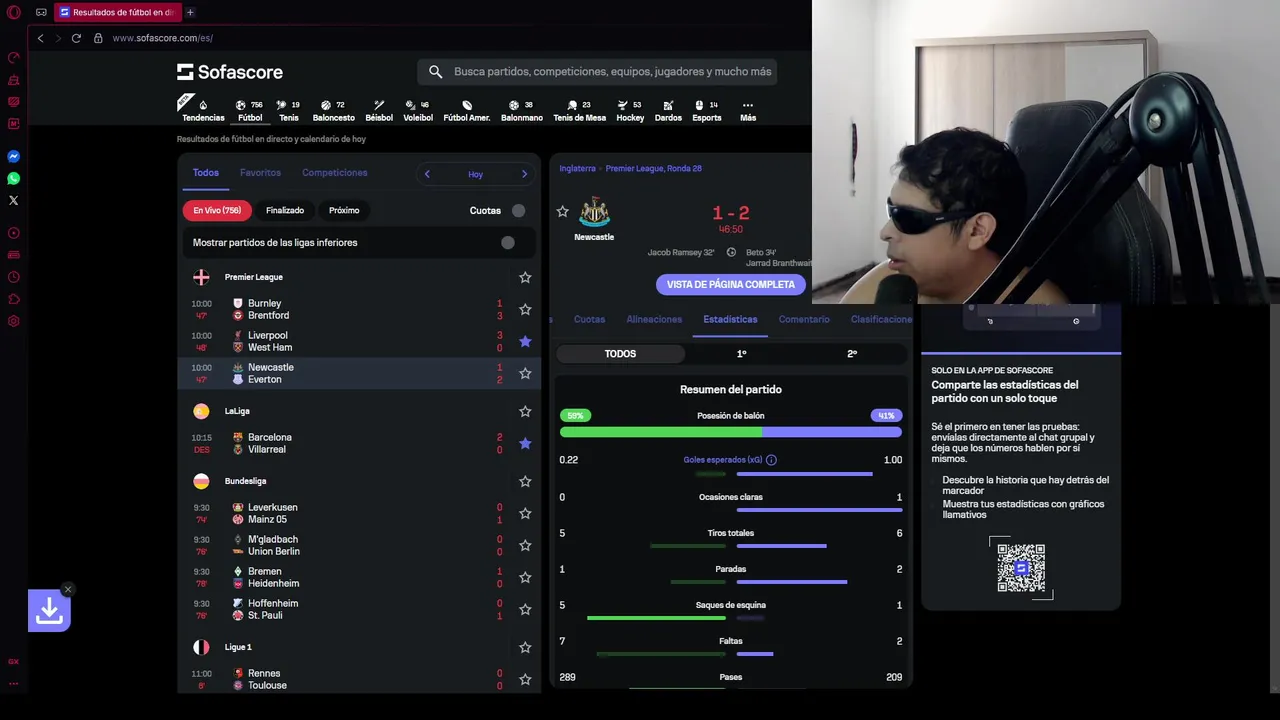Image resolution: width=1280 pixels, height=720 pixels.
Task: Click the Sofascore logo
Action: [230, 72]
